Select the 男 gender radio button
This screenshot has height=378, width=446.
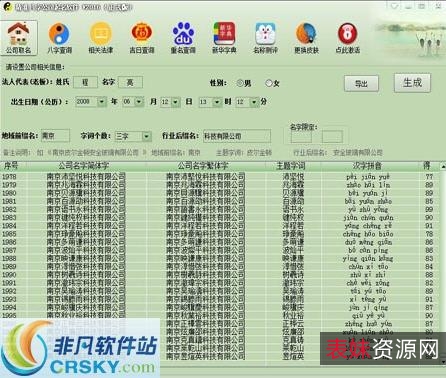coord(240,83)
